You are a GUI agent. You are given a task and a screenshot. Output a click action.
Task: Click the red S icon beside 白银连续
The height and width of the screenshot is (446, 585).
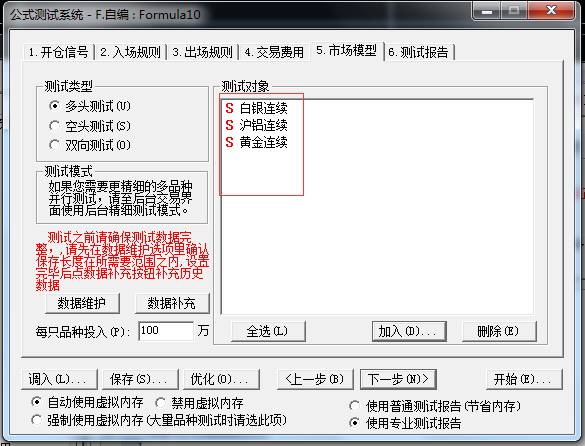tap(229, 108)
